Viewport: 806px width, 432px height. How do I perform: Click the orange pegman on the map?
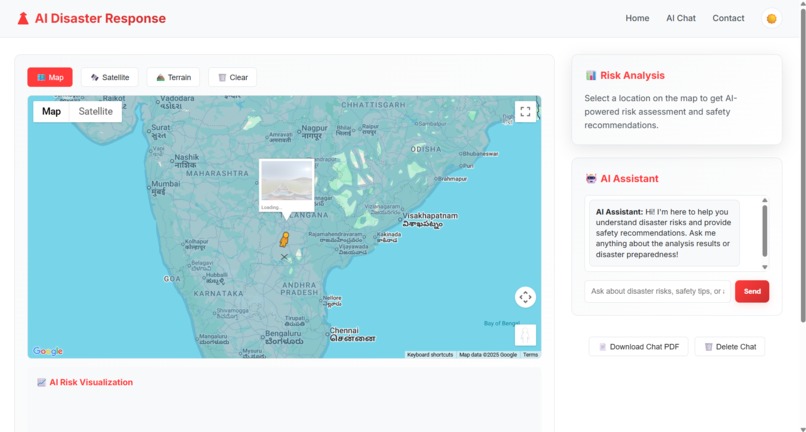pyautogui.click(x=284, y=240)
